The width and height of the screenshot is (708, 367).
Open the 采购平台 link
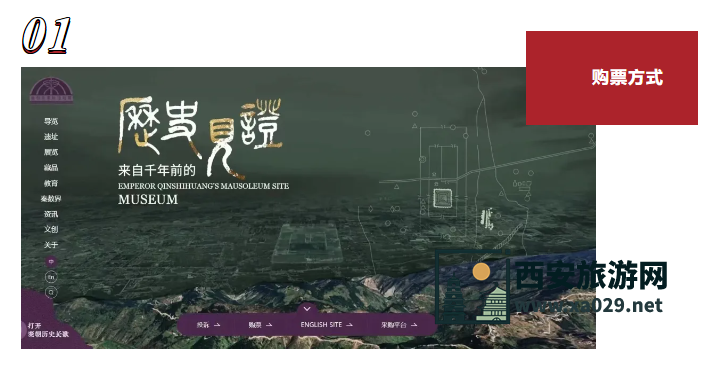coord(399,325)
